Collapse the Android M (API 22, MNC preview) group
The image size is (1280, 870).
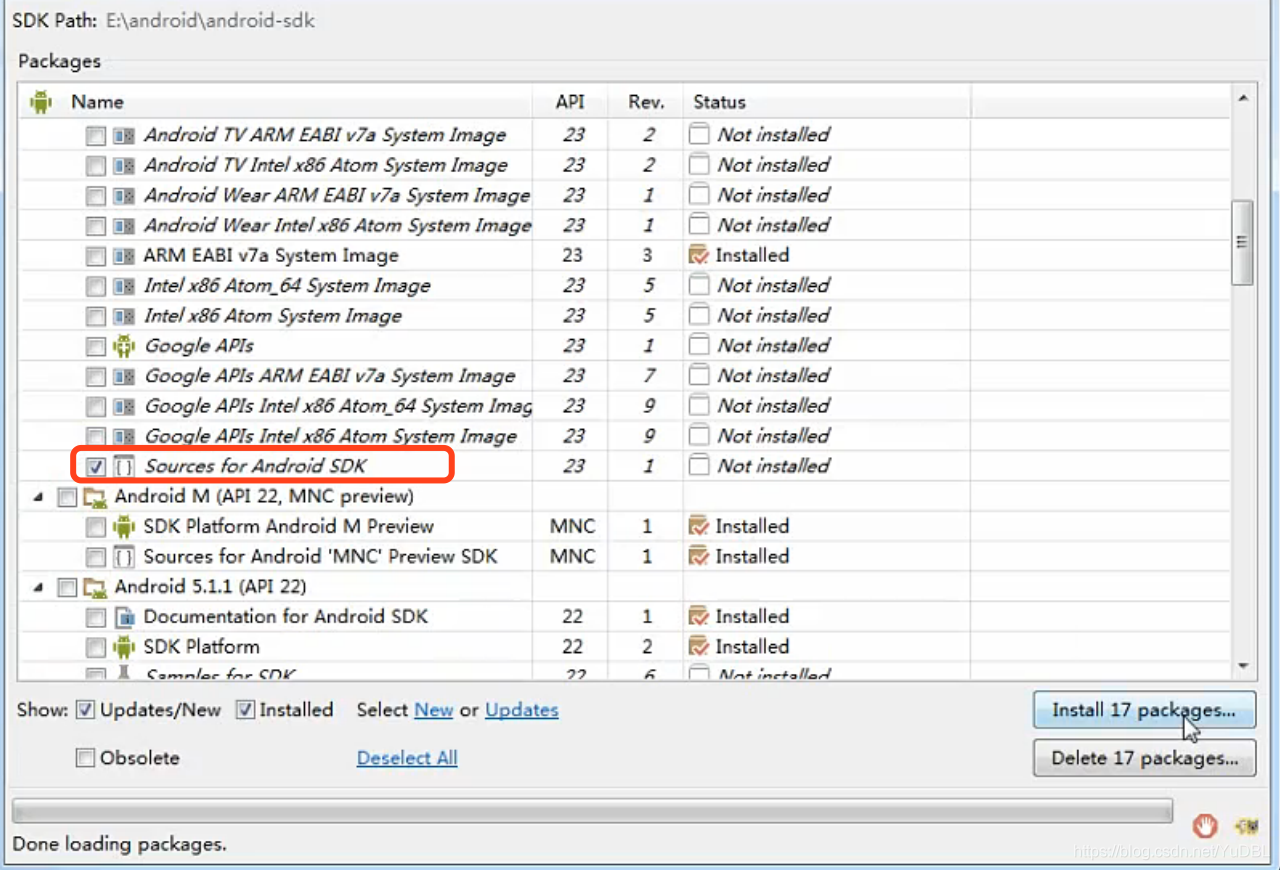pyautogui.click(x=38, y=497)
